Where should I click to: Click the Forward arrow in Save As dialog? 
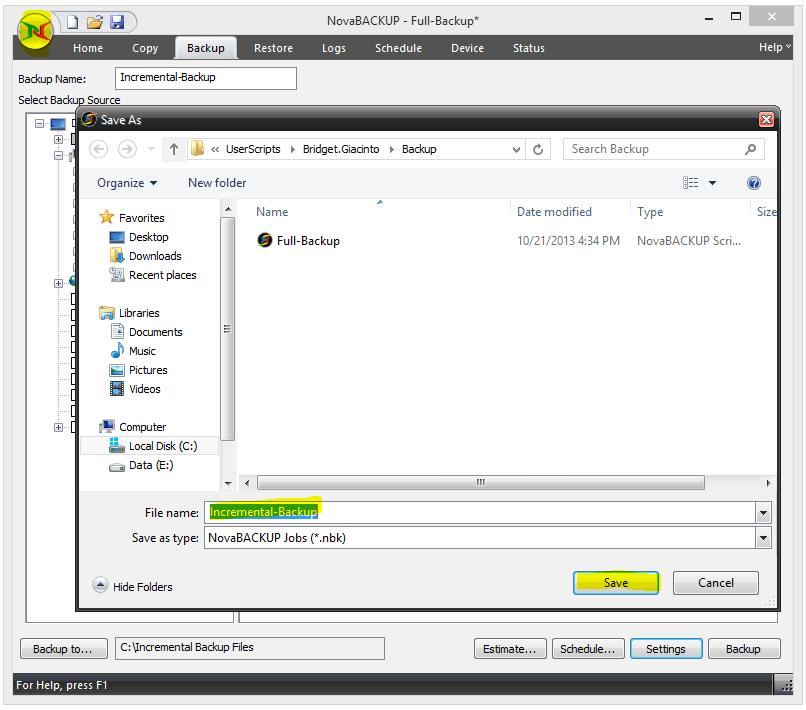(x=127, y=150)
